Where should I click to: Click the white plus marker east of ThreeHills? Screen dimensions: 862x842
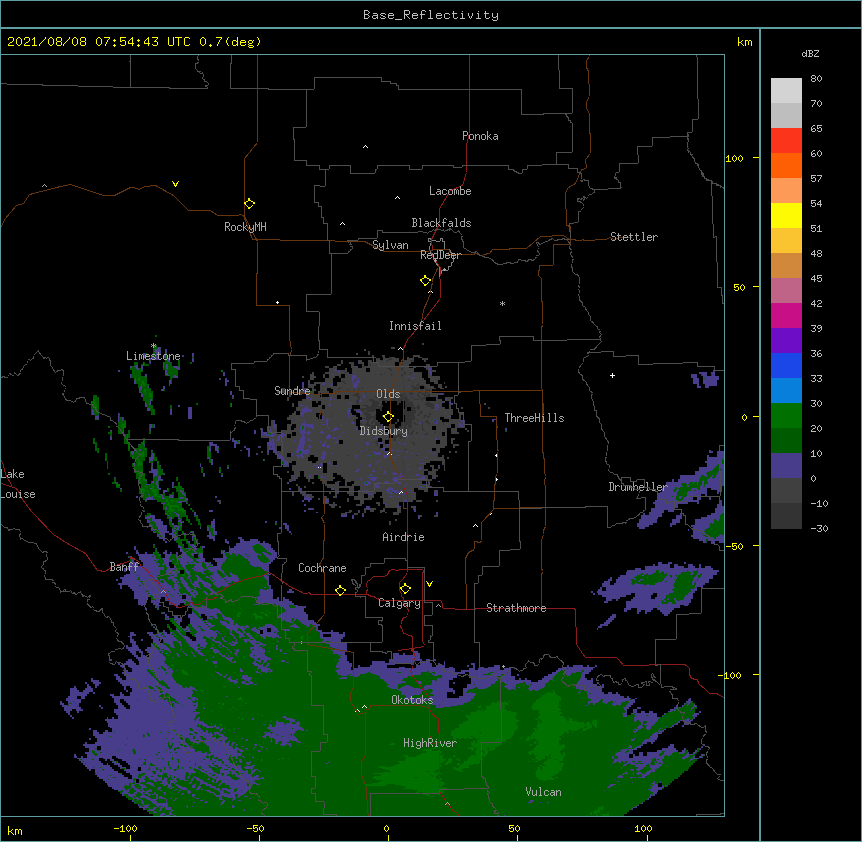612,375
